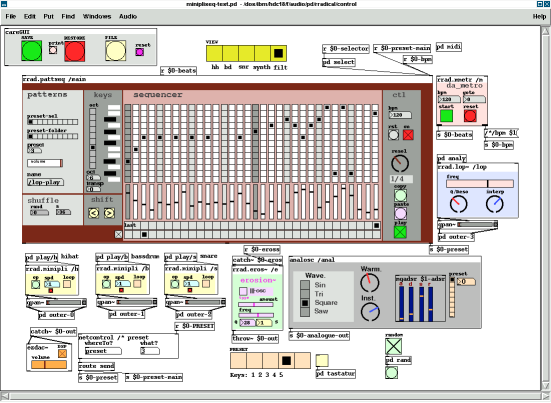551x403 pixels.
Task: Open the Audio menu
Action: click(x=128, y=17)
